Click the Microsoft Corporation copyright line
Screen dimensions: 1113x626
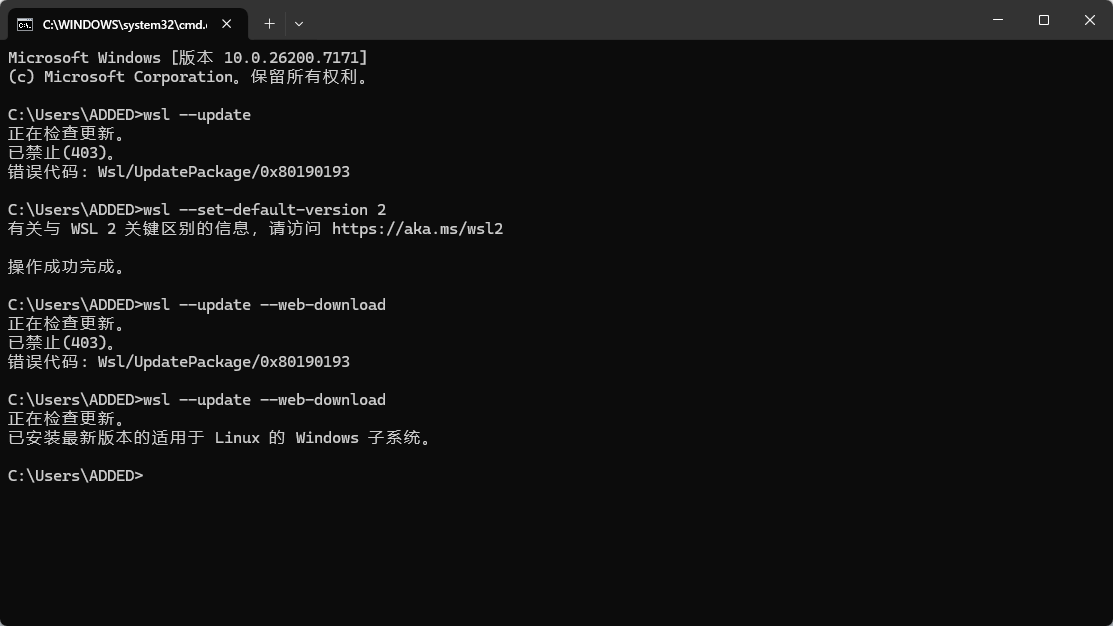coord(188,77)
